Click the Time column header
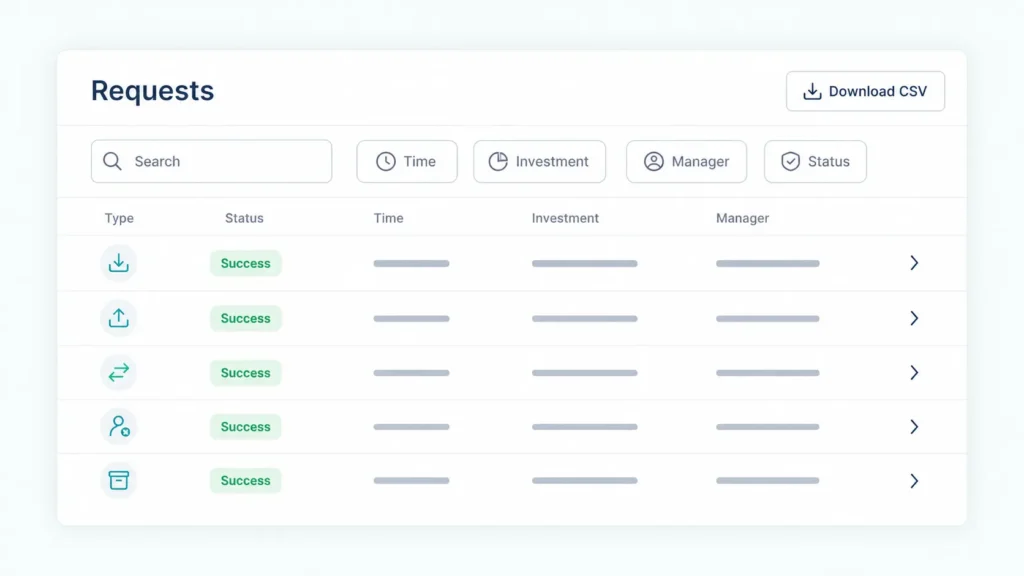Viewport: 1024px width, 576px height. [389, 218]
